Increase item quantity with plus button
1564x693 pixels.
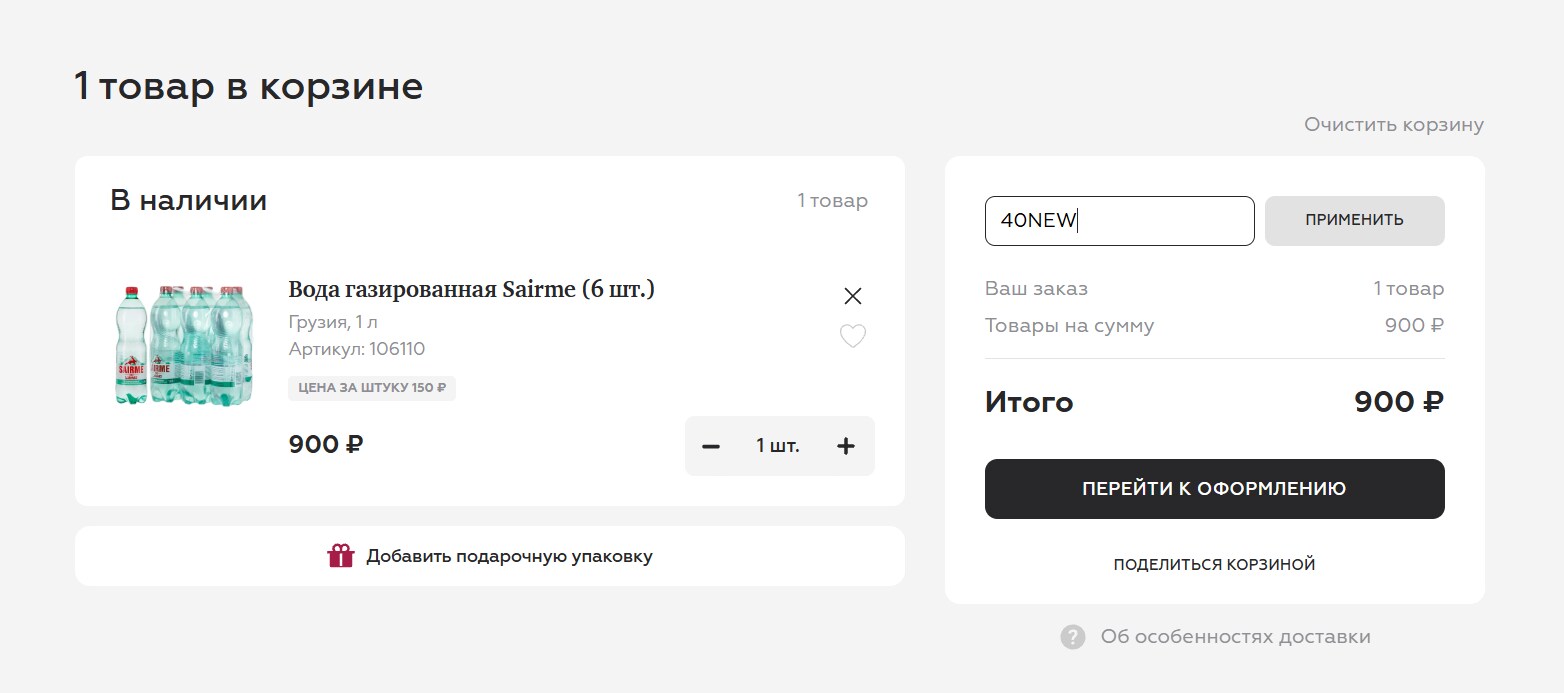pos(845,446)
